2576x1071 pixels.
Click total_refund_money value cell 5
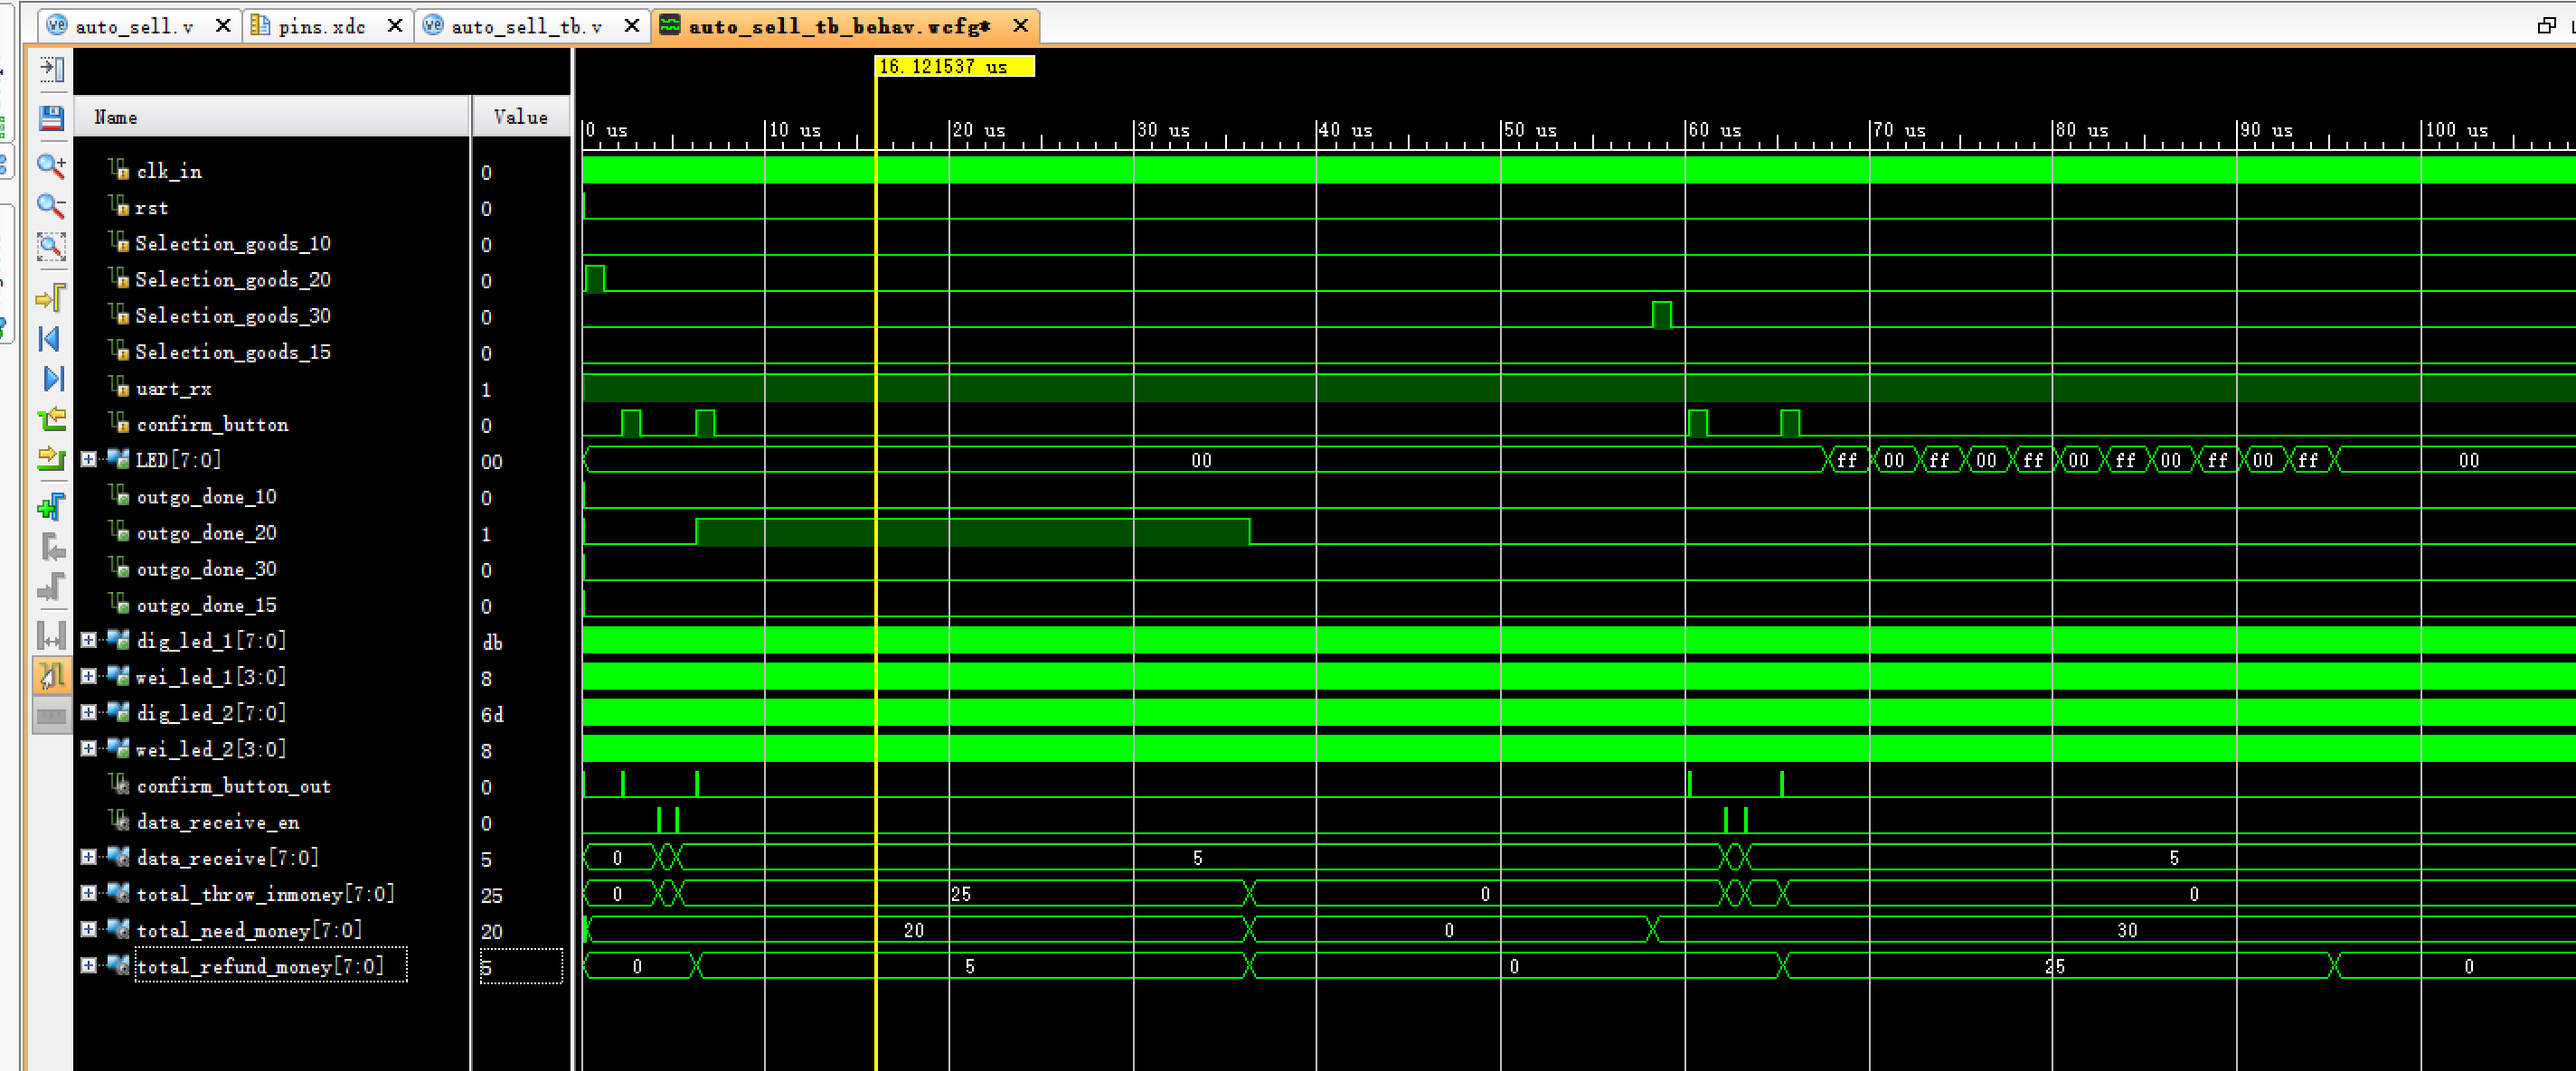pos(521,967)
